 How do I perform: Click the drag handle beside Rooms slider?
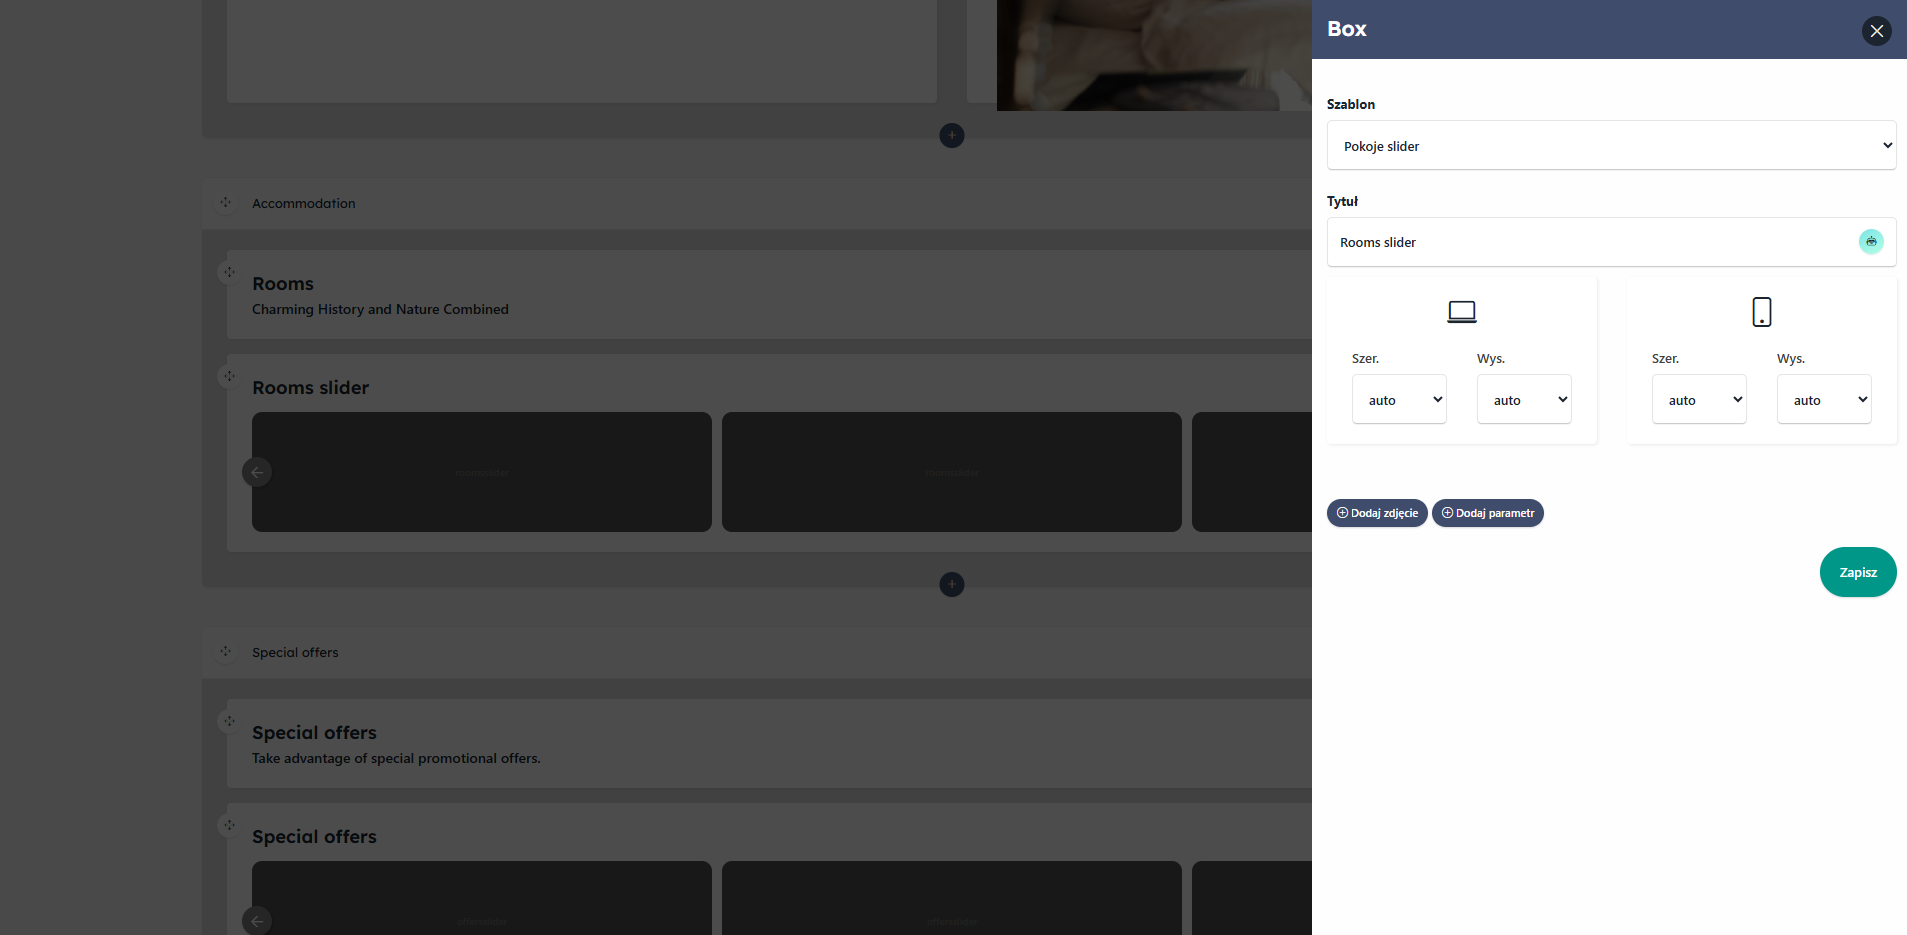(230, 377)
